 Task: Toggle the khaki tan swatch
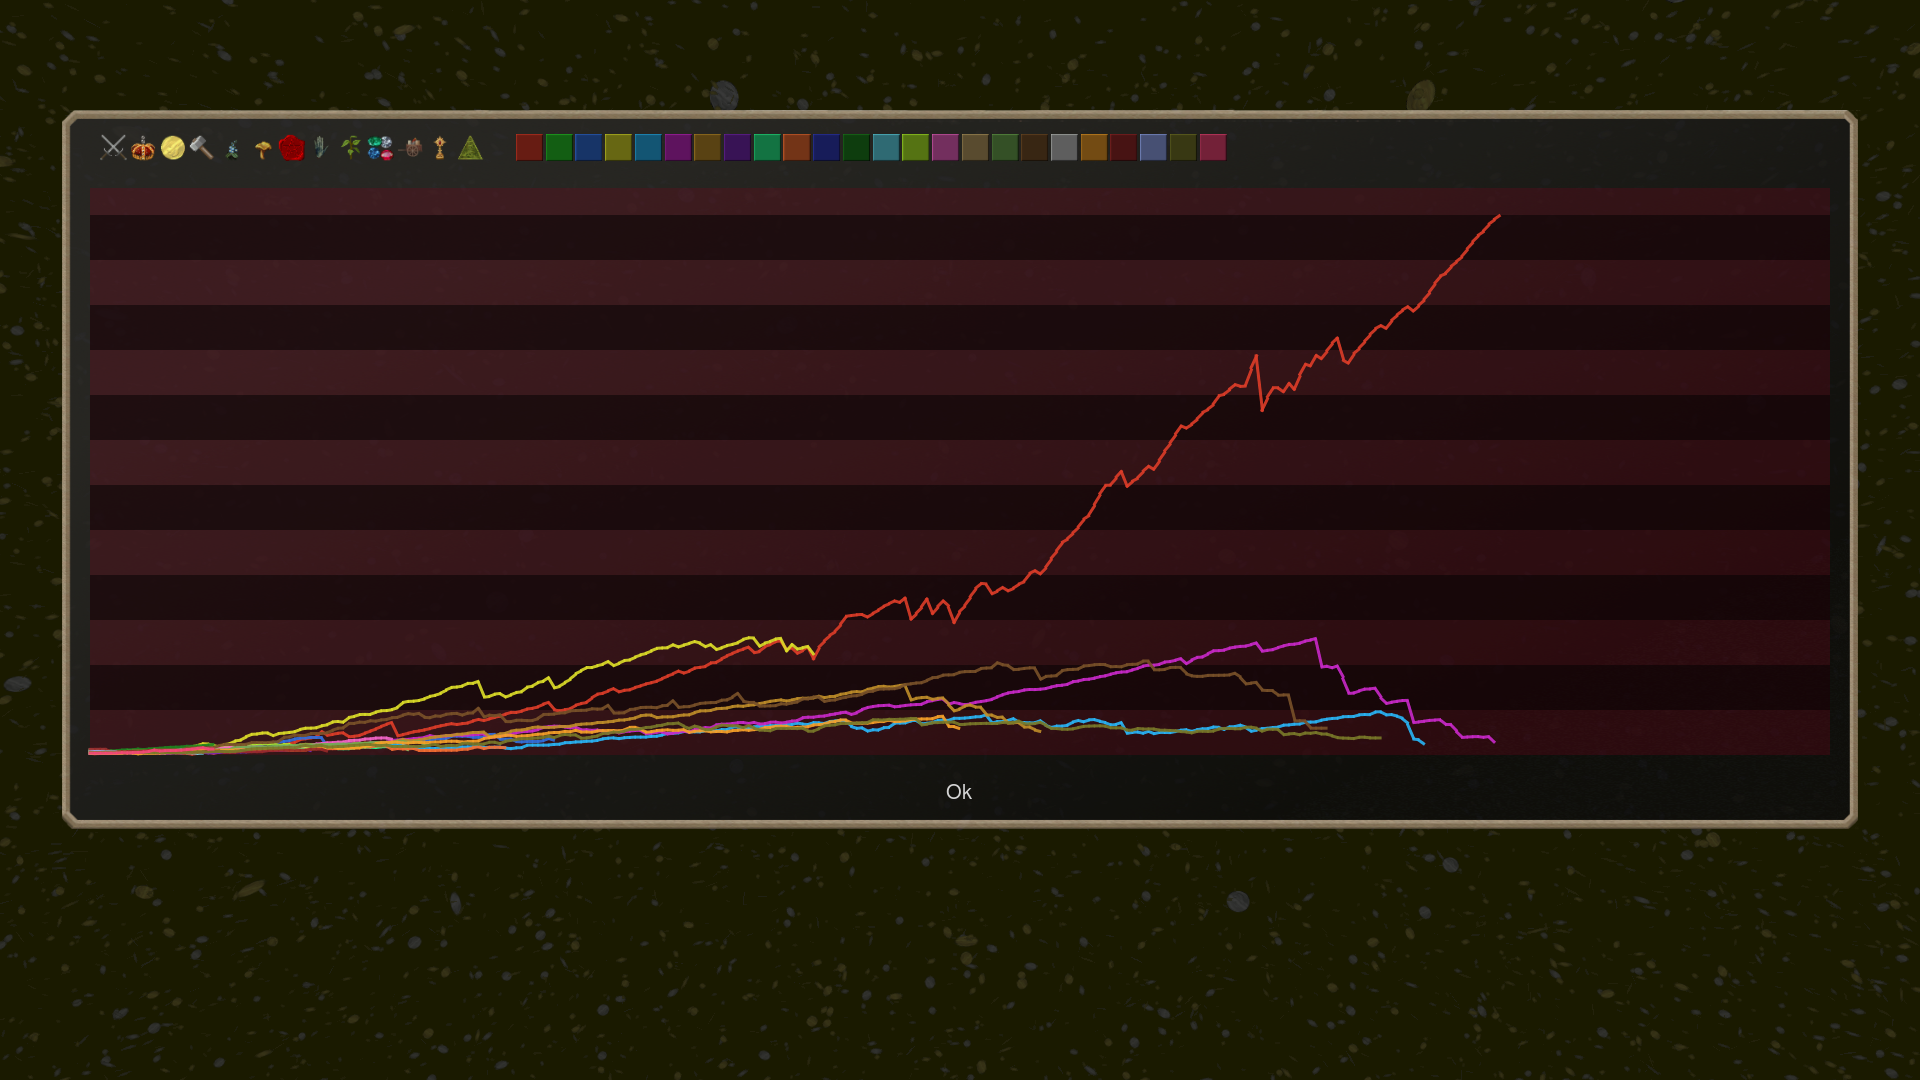point(975,147)
